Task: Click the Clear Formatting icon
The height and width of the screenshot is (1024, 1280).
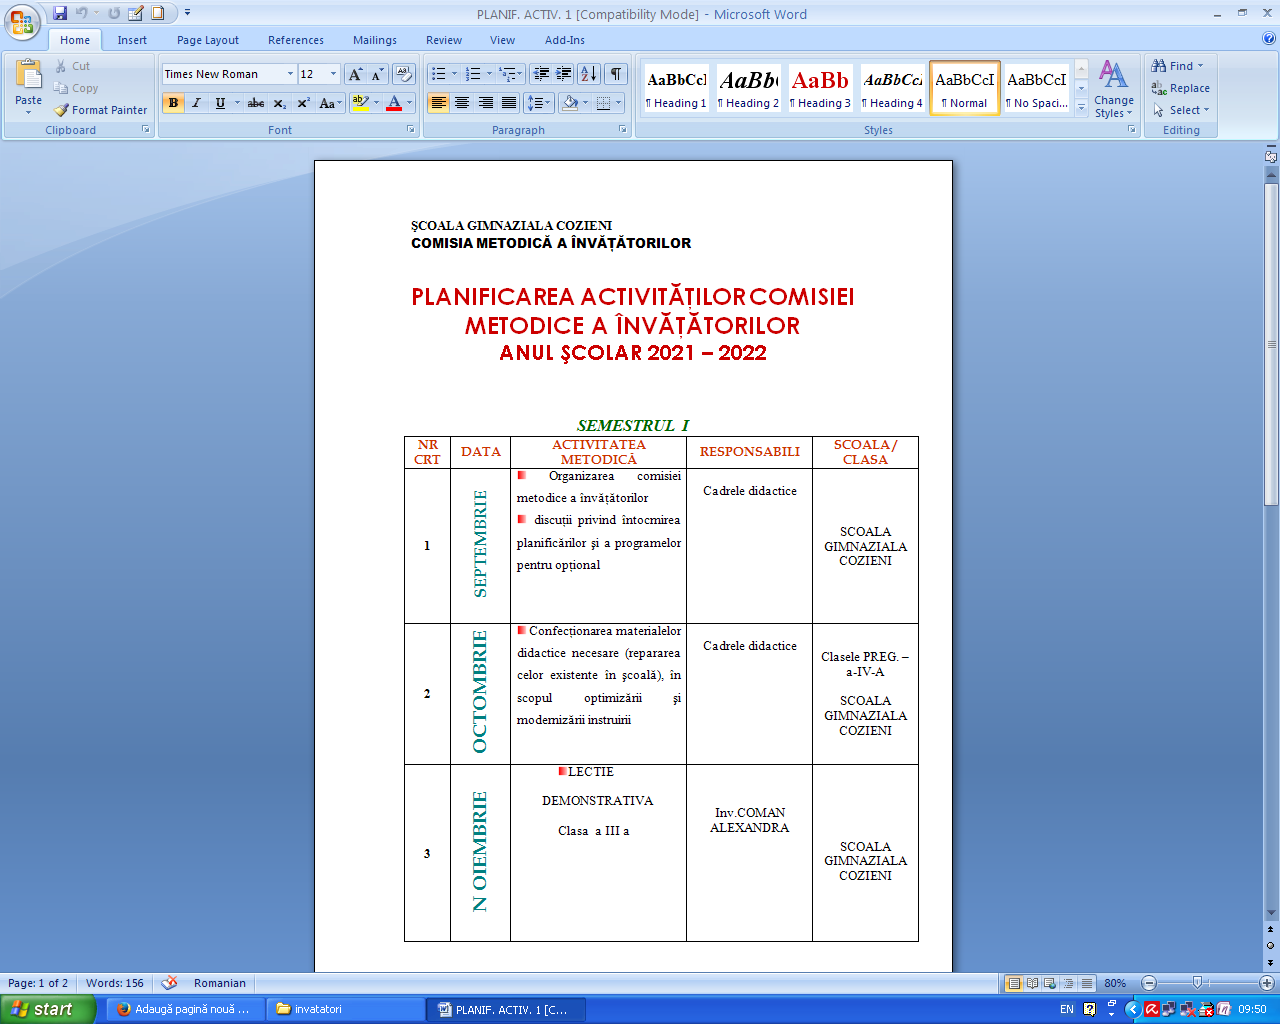Action: click(x=404, y=74)
